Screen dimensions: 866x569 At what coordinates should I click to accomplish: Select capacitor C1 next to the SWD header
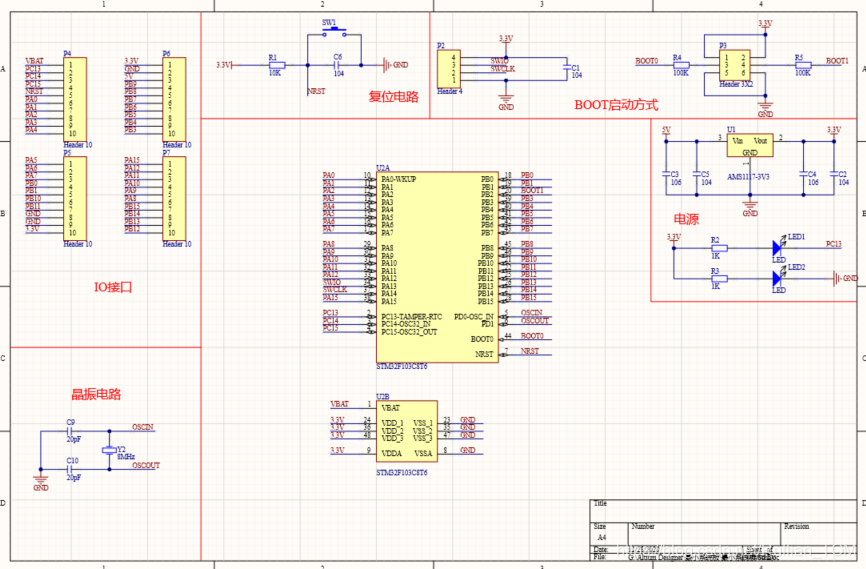pos(567,67)
